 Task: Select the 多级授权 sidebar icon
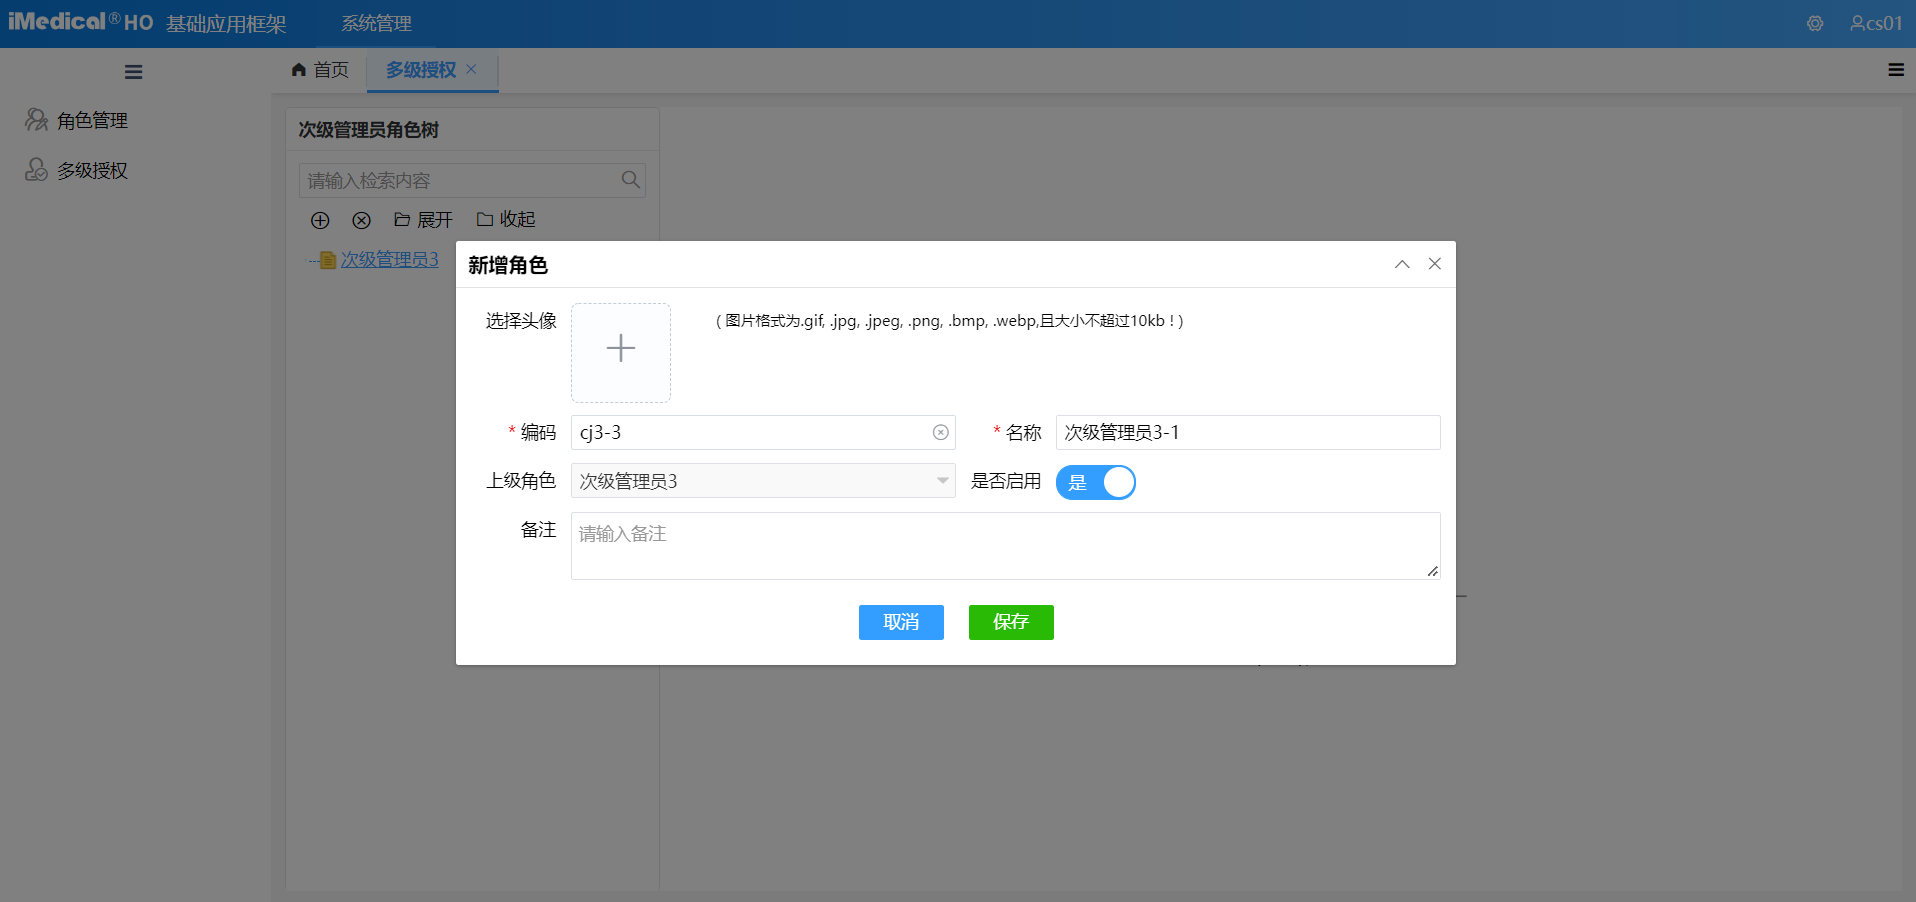(35, 170)
